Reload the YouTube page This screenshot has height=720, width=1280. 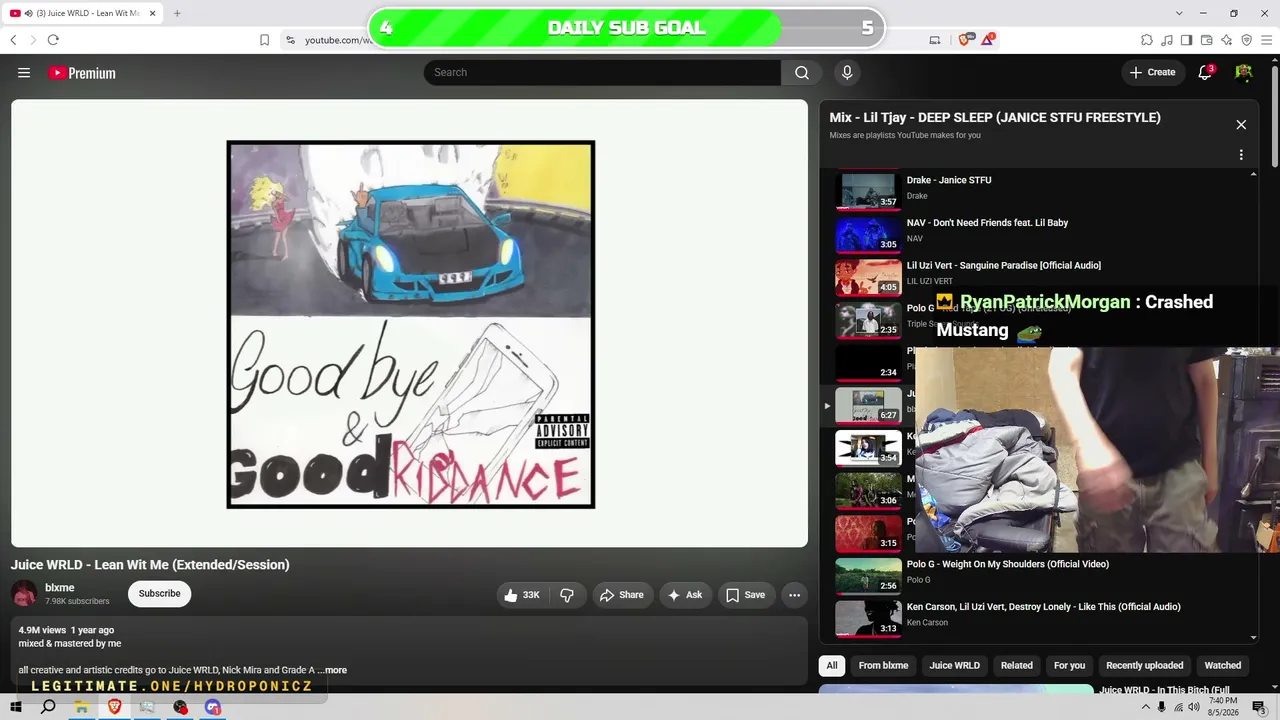pos(53,40)
